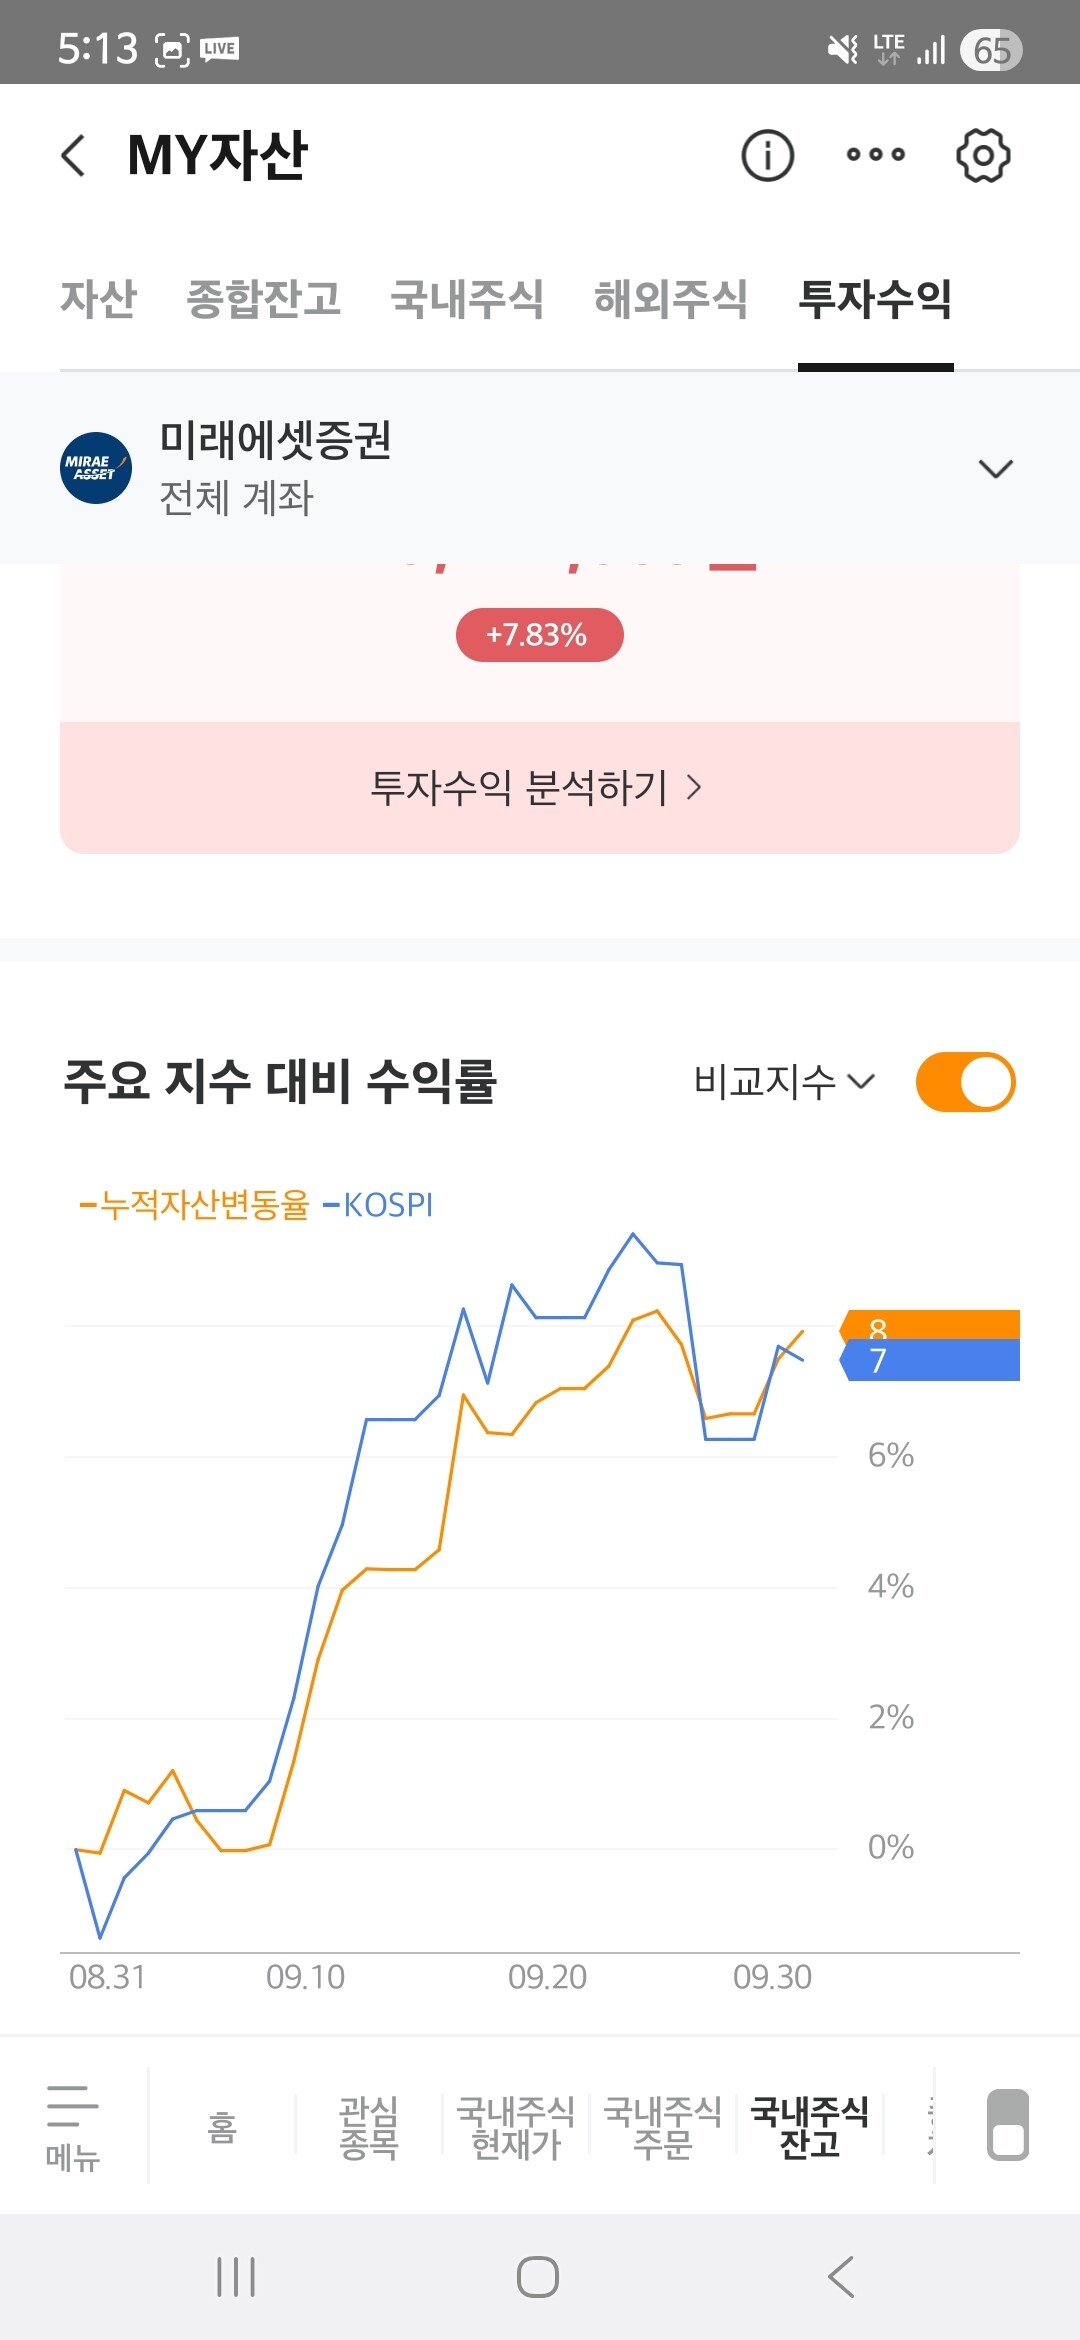The width and height of the screenshot is (1080, 2340).
Task: Open the three-dot more options menu
Action: tap(875, 155)
